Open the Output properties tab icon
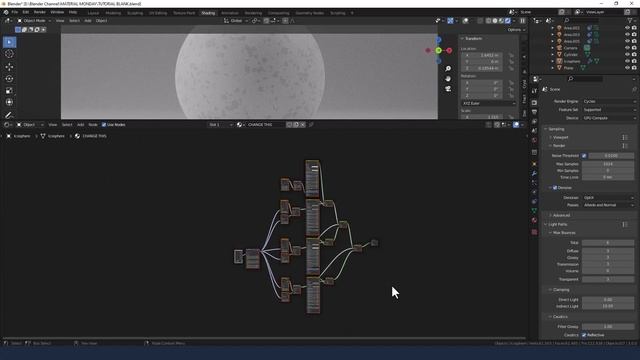640x360 pixels. (534, 112)
